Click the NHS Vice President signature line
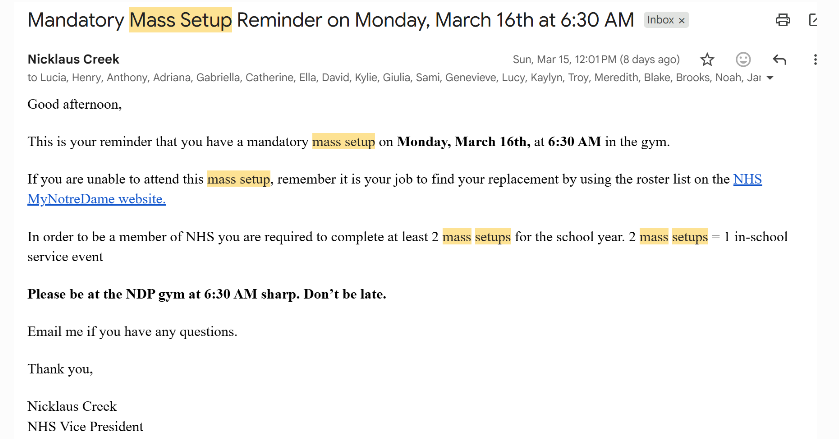Viewport: 839px width, 439px height. click(x=85, y=426)
